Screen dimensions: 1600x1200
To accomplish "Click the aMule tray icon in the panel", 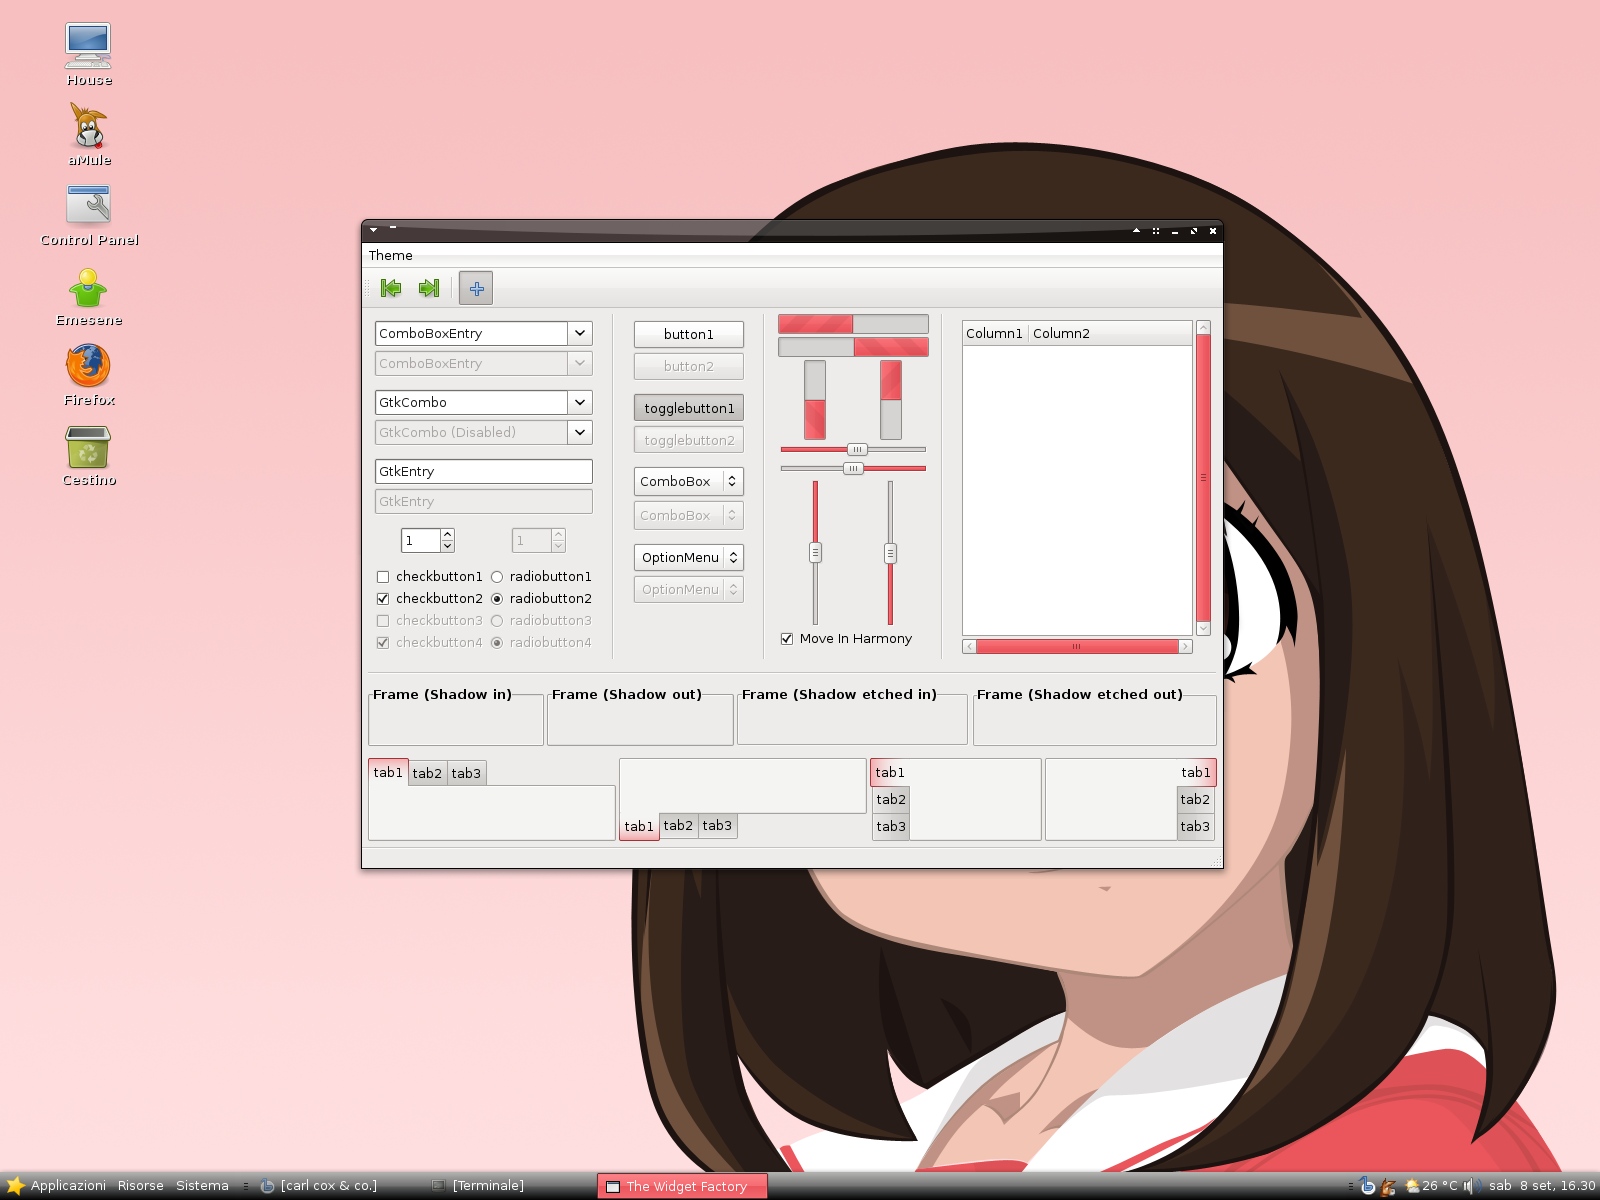I will (1388, 1186).
